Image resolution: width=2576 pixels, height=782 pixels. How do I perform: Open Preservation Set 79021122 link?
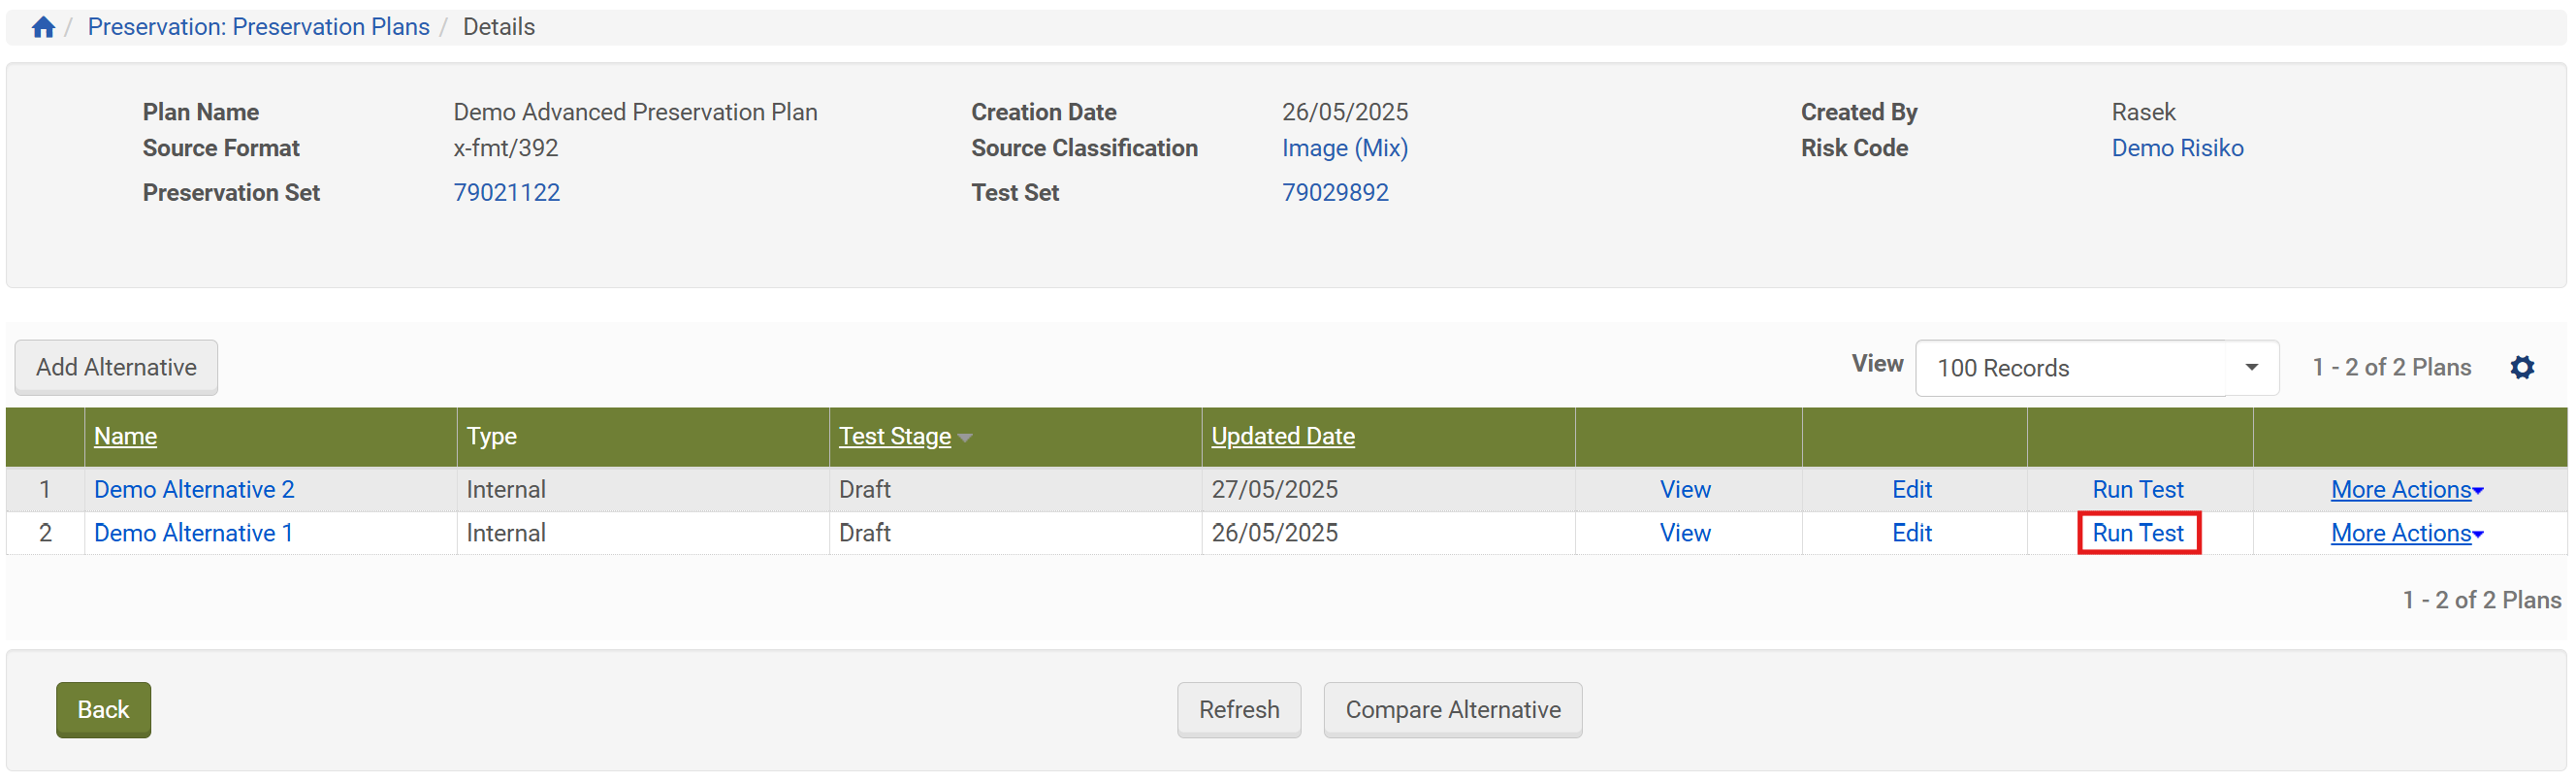pos(506,192)
